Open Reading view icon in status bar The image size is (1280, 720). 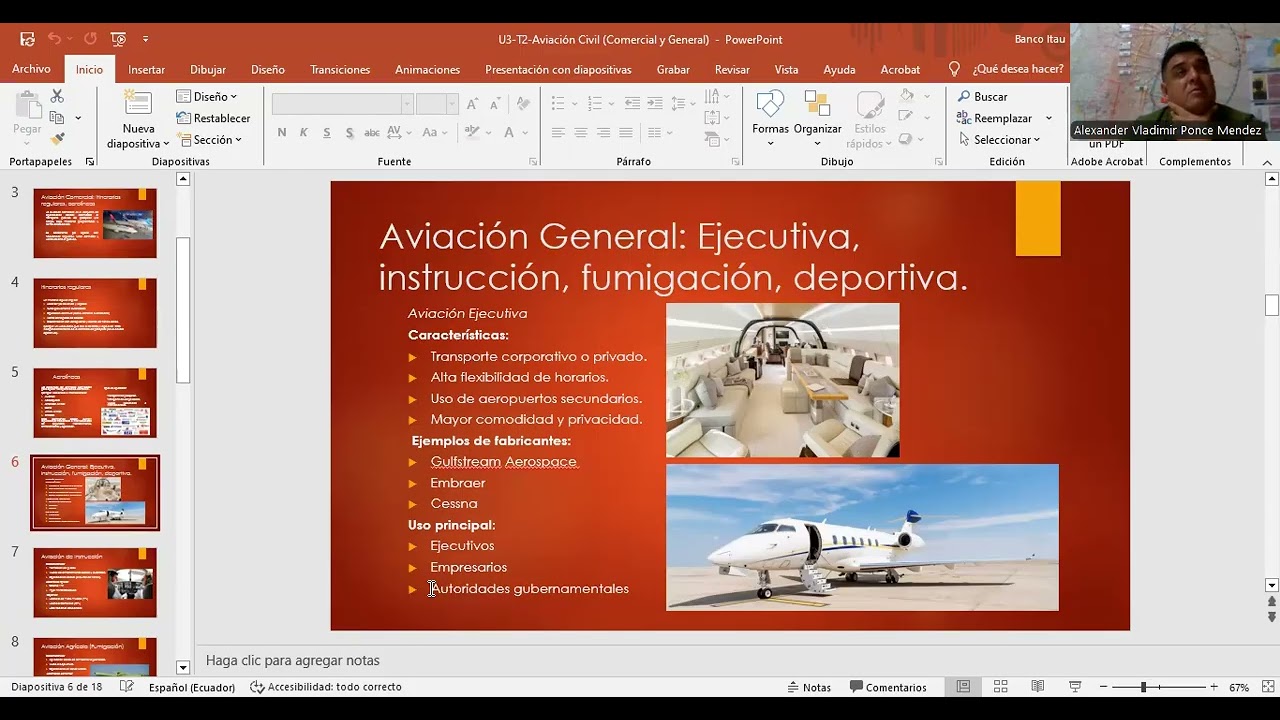pyautogui.click(x=1037, y=687)
